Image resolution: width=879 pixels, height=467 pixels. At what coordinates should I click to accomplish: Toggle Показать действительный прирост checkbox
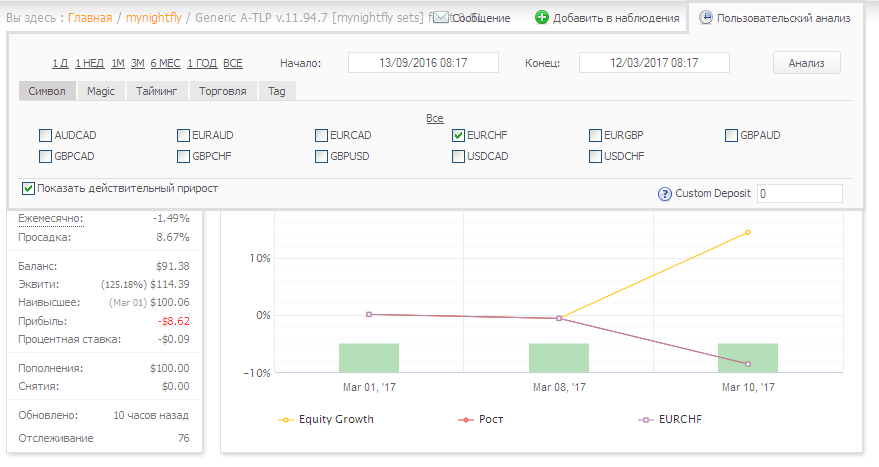28,188
